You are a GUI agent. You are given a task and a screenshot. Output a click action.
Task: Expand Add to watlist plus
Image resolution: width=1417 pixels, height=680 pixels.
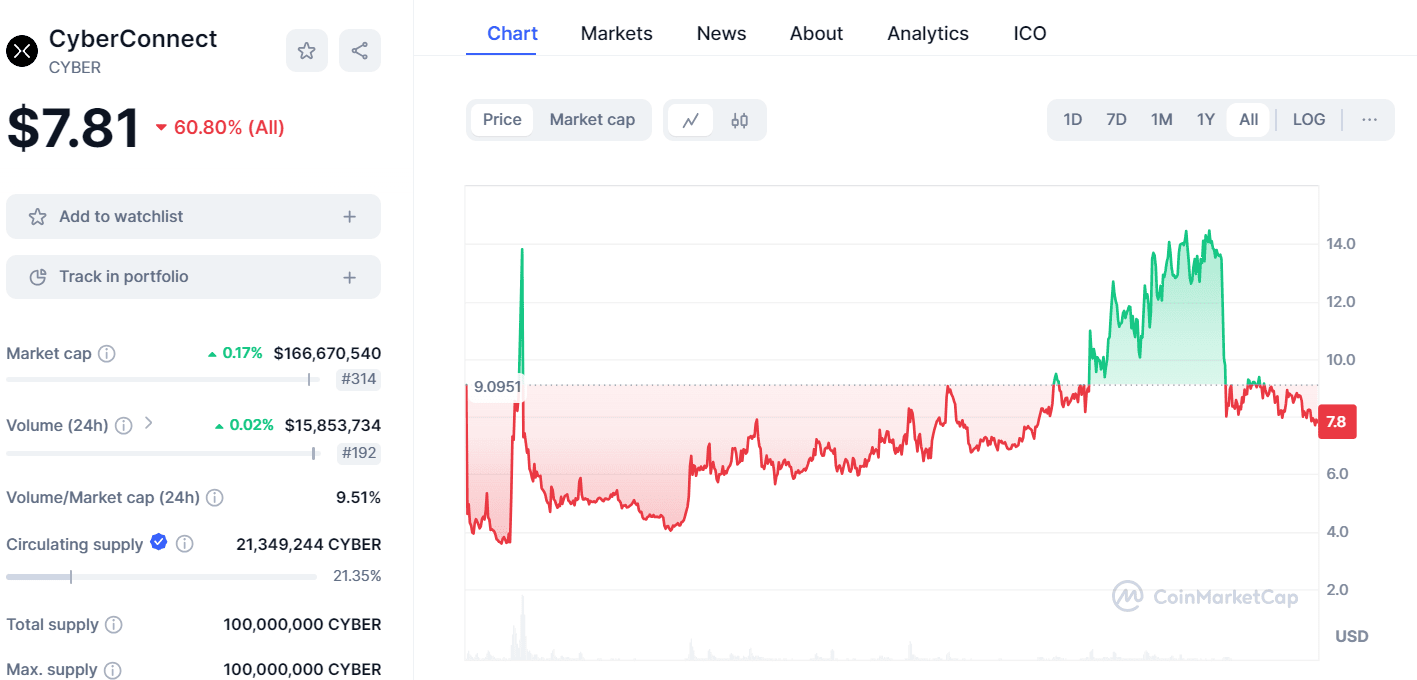pyautogui.click(x=349, y=217)
